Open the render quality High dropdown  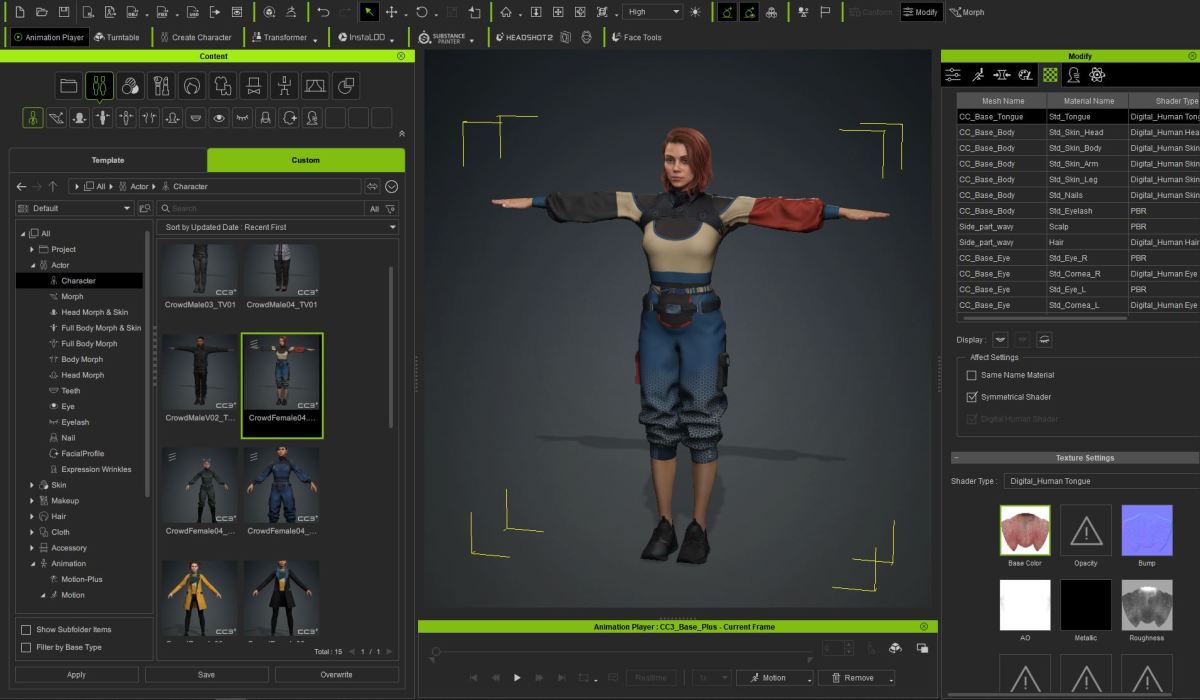click(x=651, y=12)
